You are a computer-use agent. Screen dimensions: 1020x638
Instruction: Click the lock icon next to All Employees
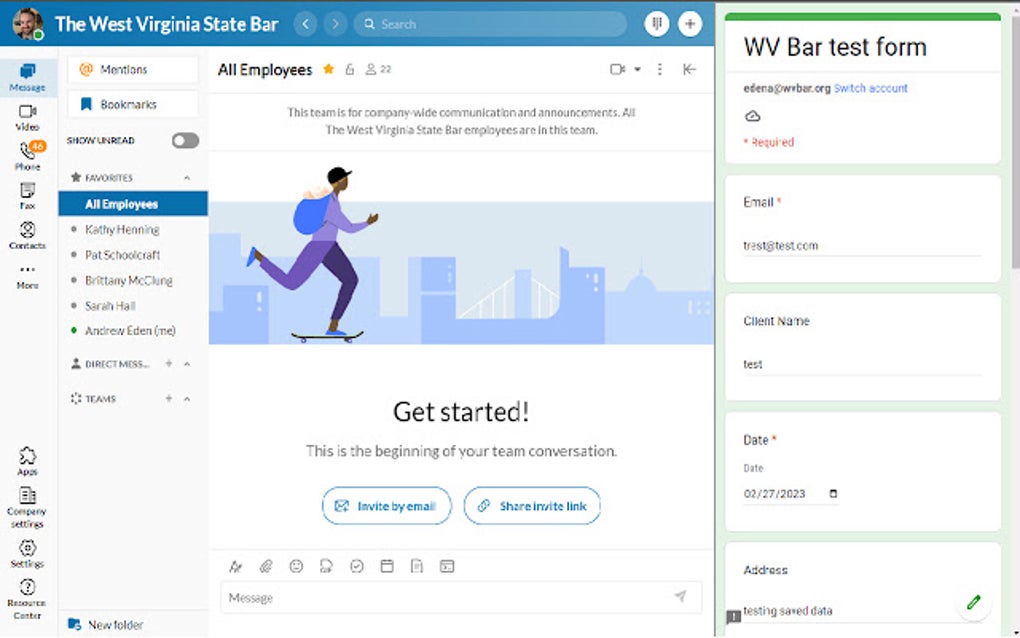click(349, 69)
